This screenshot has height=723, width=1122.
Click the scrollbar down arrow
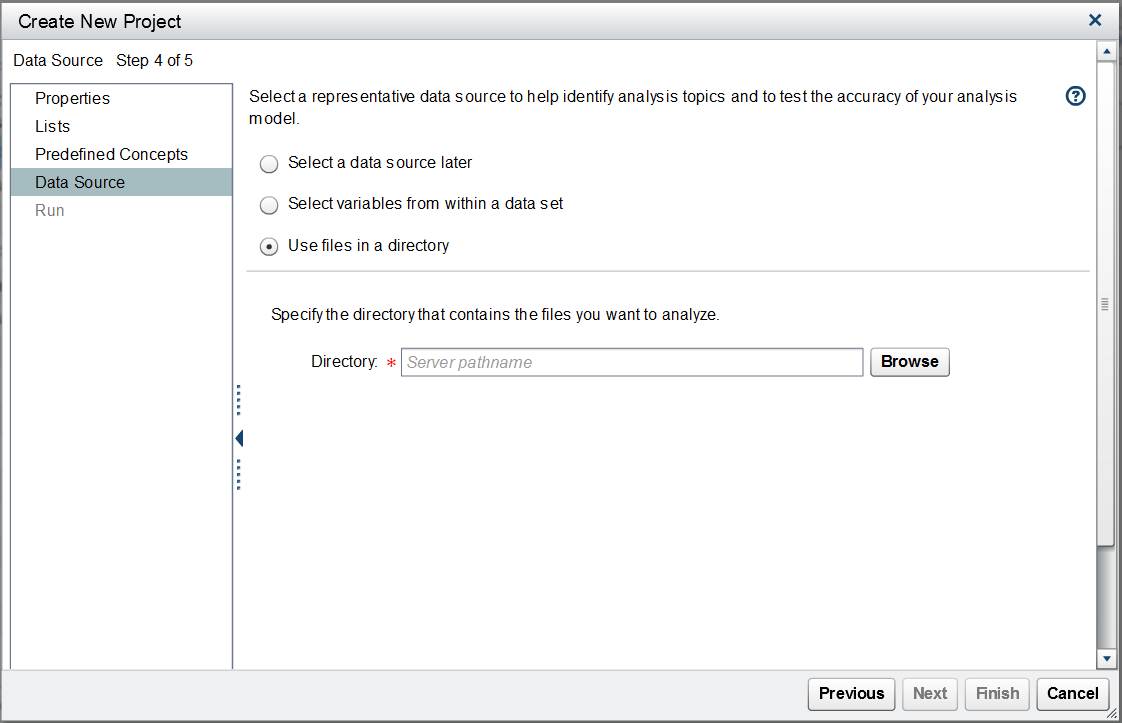tap(1105, 658)
